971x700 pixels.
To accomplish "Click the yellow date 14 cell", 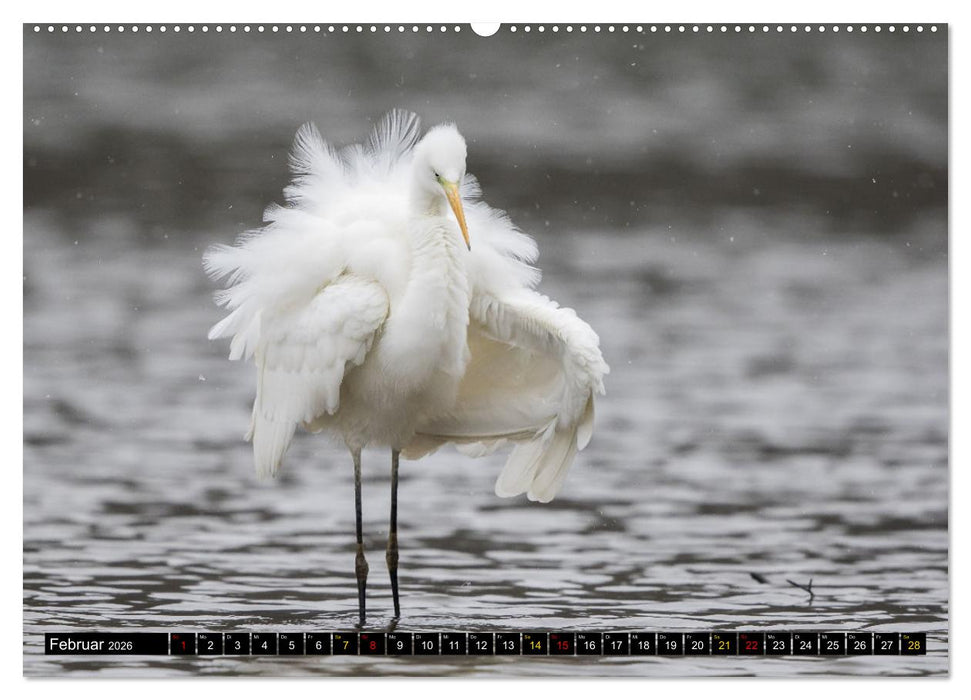I will [x=533, y=647].
